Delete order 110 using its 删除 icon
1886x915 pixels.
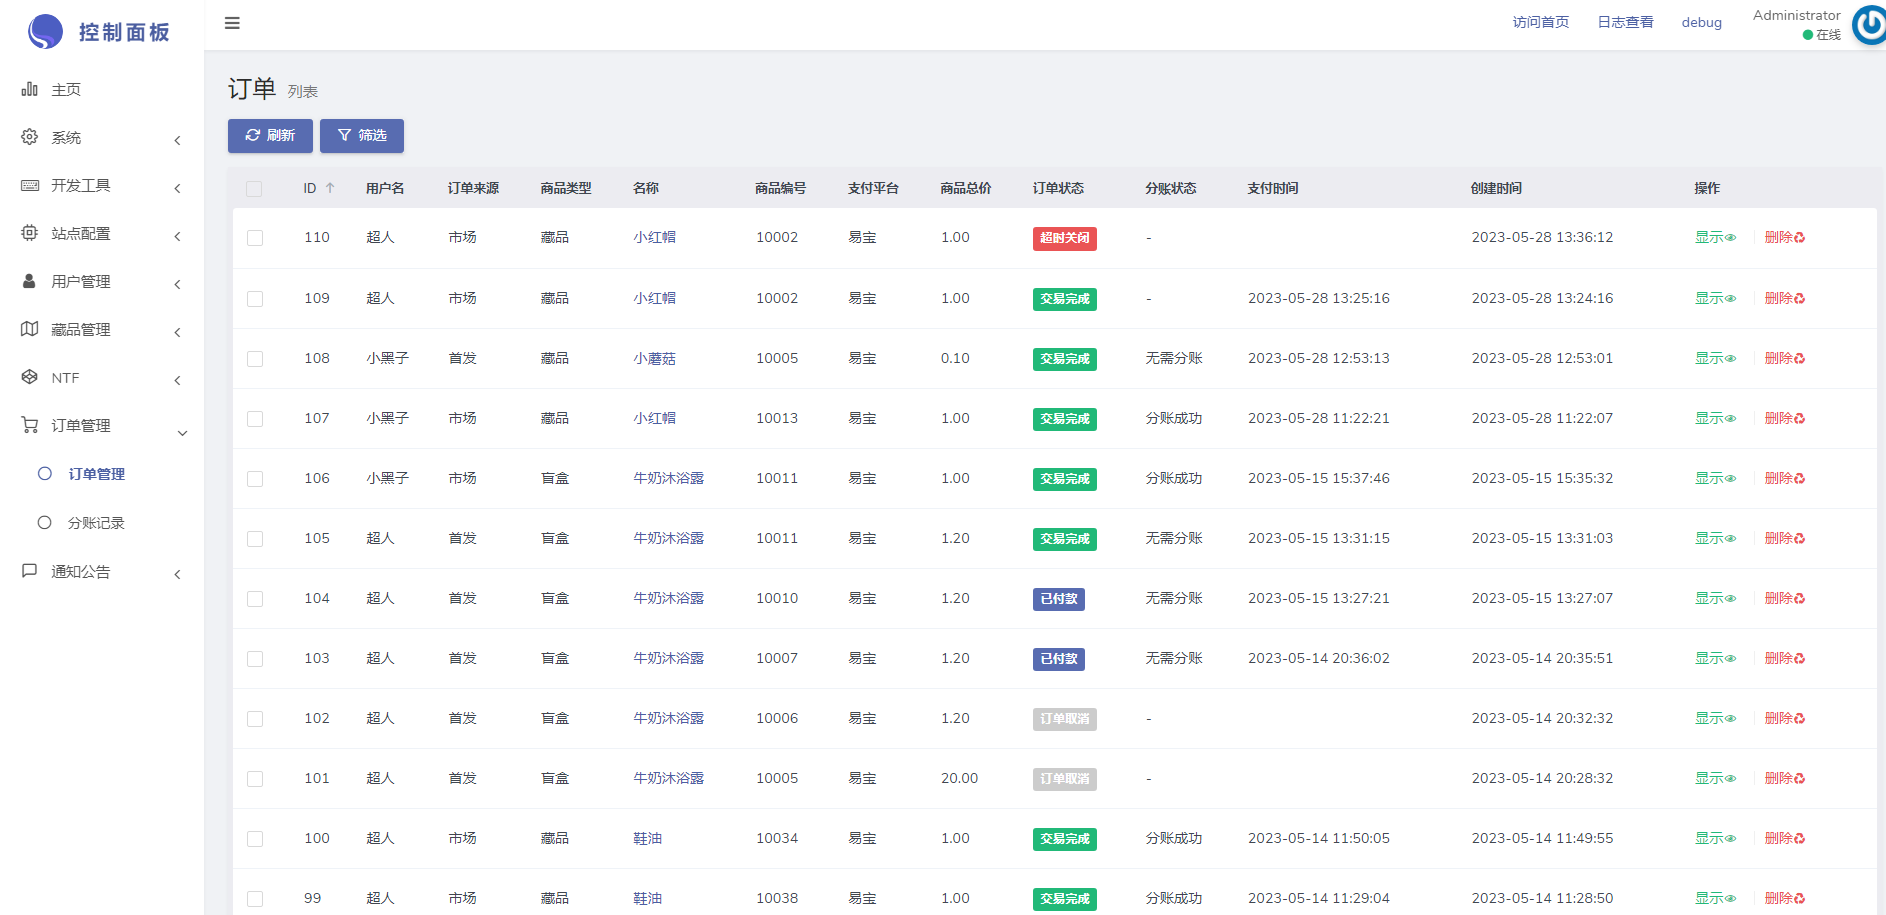(1800, 238)
